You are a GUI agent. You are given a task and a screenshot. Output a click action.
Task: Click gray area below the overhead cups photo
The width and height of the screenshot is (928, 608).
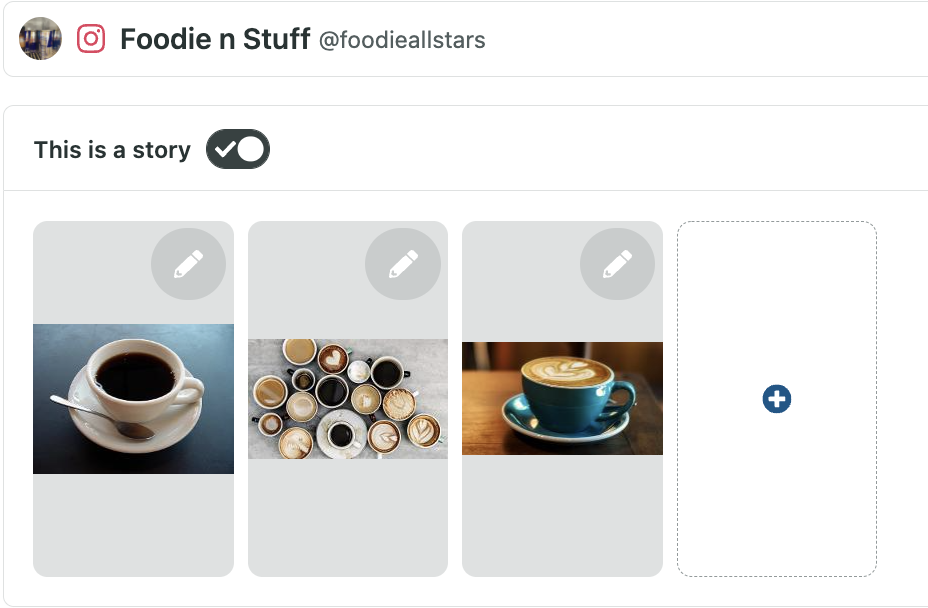click(348, 518)
